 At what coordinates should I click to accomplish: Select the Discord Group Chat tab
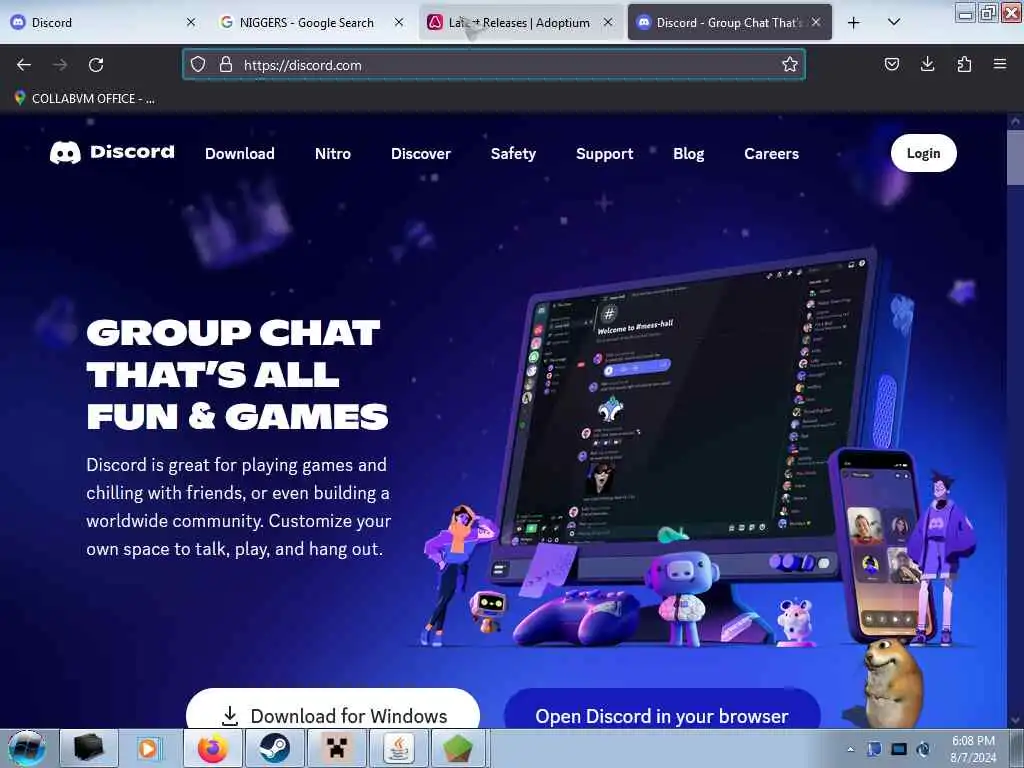pyautogui.click(x=729, y=22)
